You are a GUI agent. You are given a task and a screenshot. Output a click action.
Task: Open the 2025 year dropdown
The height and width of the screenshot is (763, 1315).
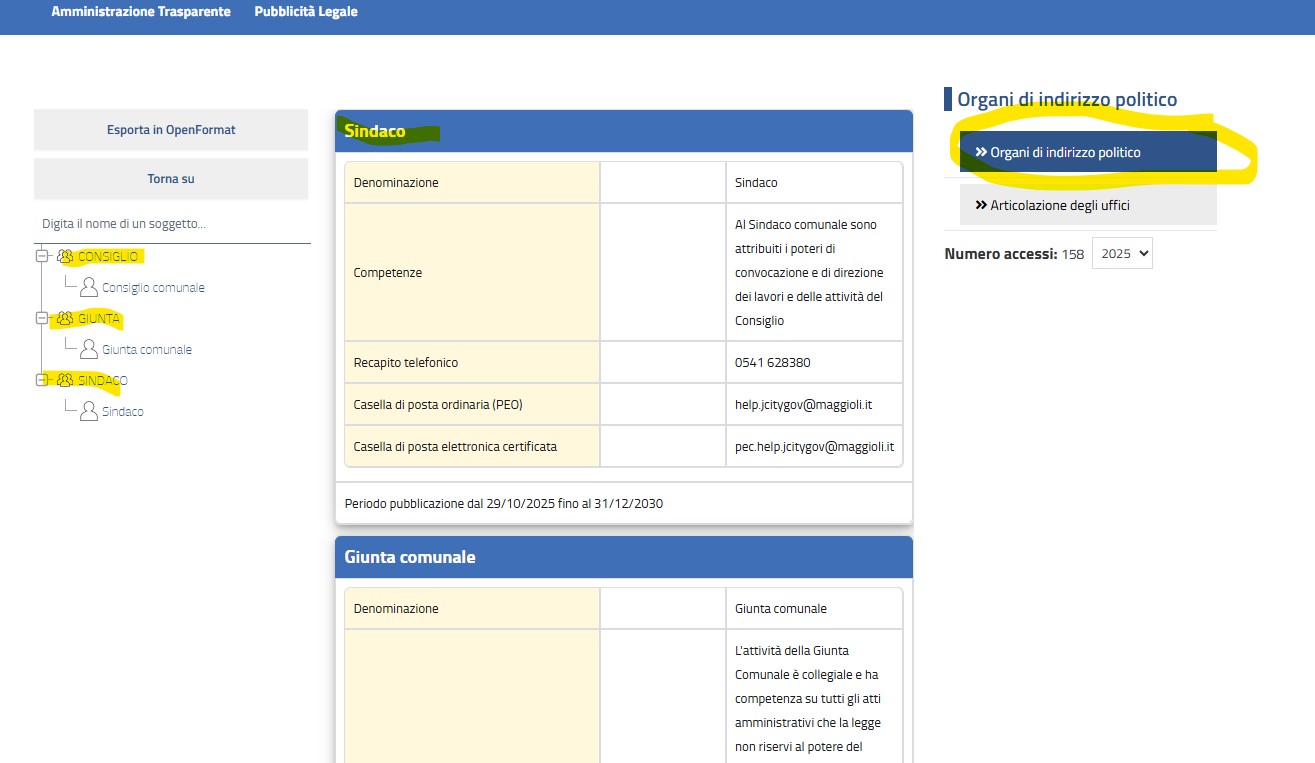click(x=1121, y=253)
